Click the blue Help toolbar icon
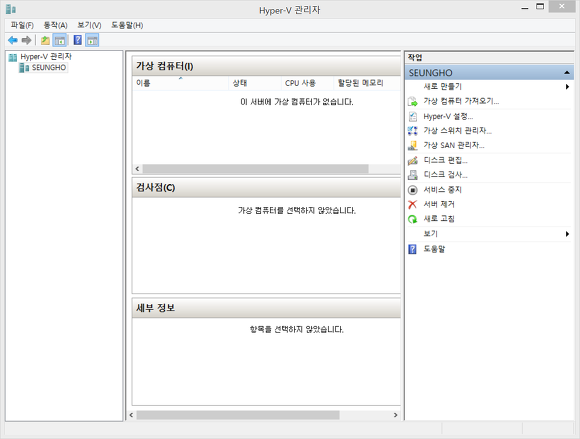Viewport: 580px width, 439px height. click(x=78, y=40)
